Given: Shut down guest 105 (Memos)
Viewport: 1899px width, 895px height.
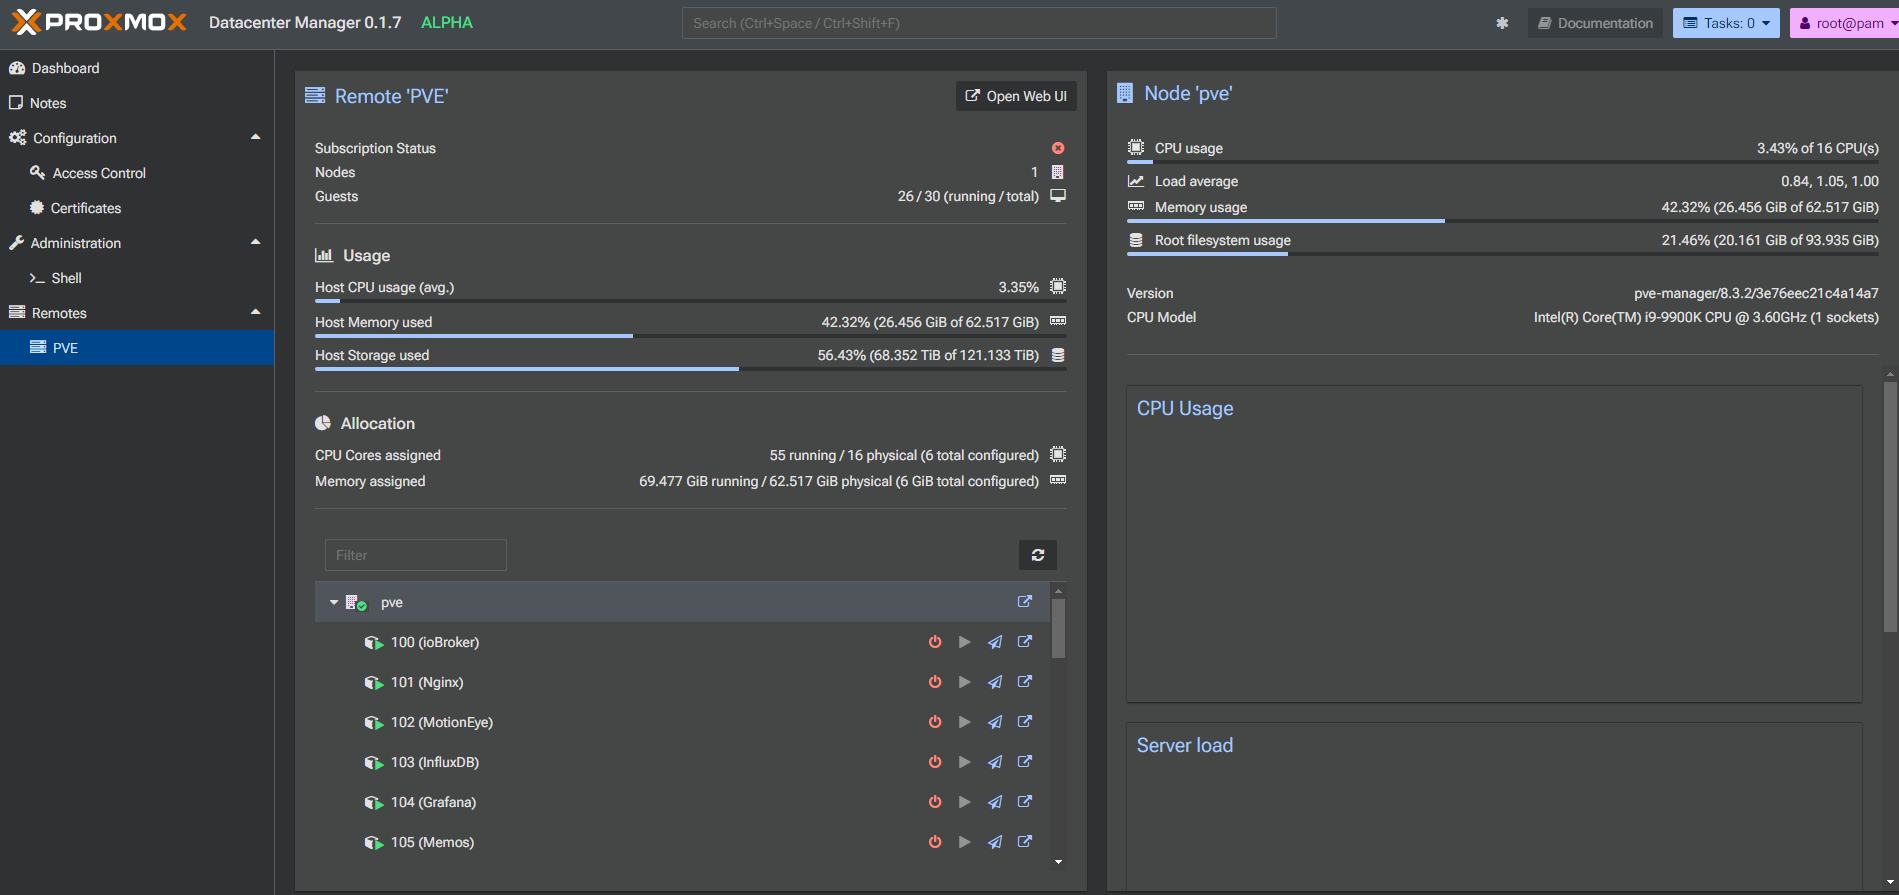Looking at the screenshot, I should pos(935,842).
